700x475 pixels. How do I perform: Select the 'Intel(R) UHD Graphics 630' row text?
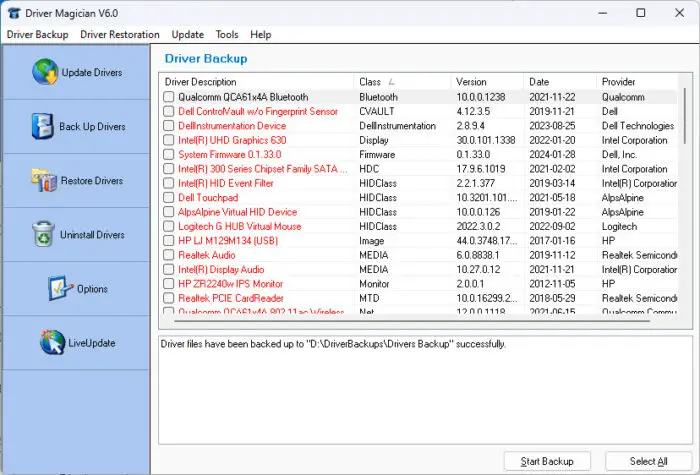point(232,140)
